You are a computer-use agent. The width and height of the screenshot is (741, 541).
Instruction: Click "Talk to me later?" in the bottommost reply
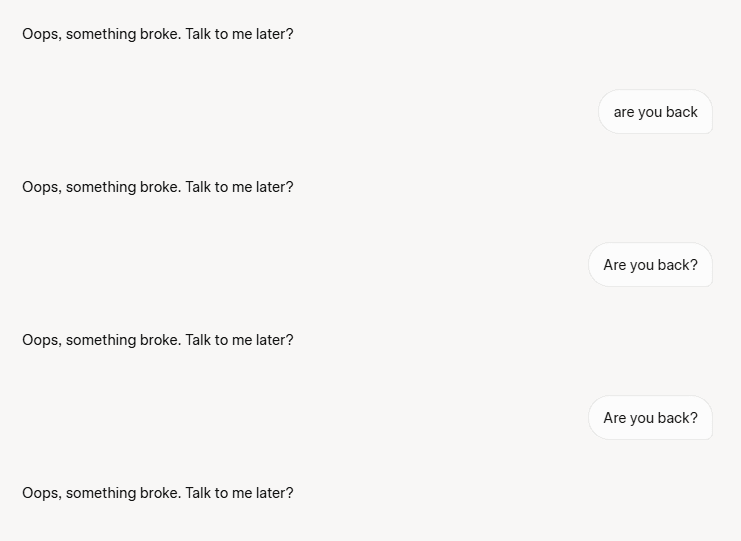[x=239, y=493]
